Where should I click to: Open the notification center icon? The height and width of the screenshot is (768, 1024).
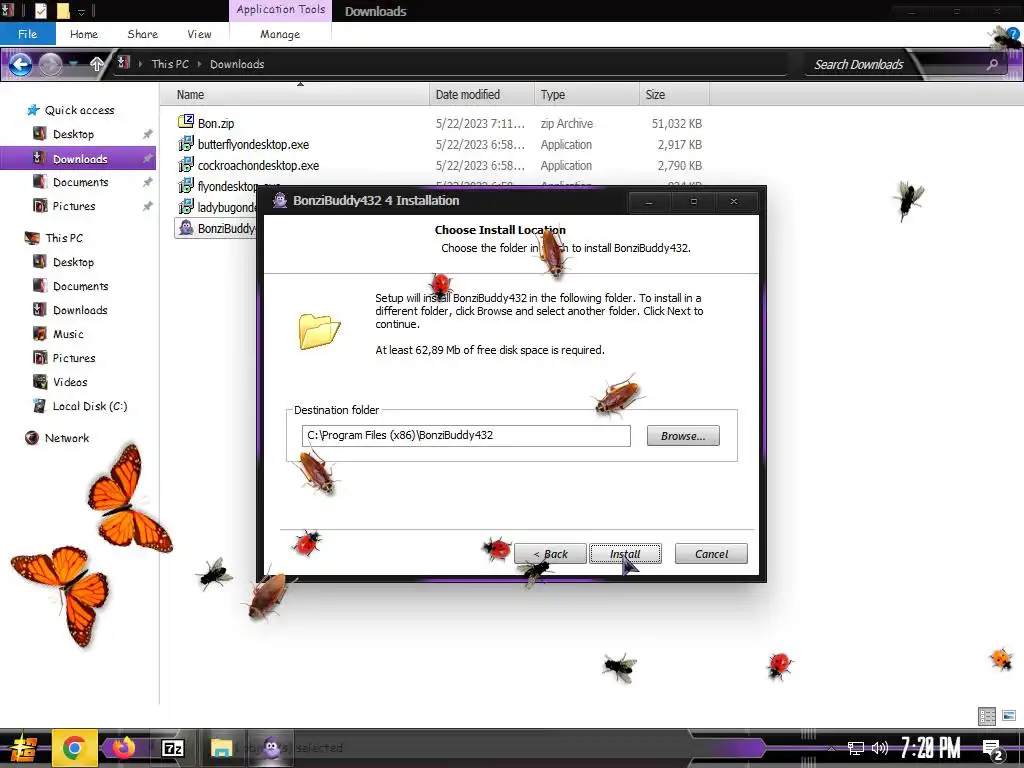click(993, 749)
